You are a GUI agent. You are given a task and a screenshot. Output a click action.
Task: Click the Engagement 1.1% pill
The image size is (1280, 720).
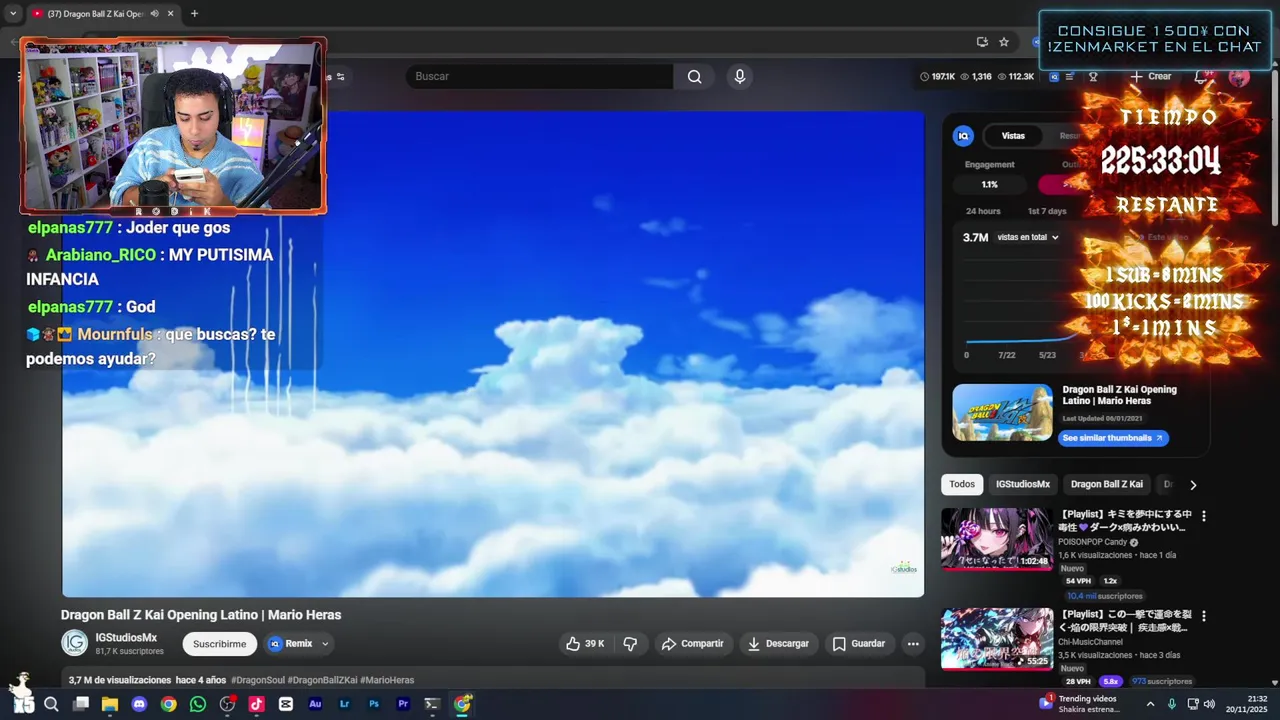[989, 185]
